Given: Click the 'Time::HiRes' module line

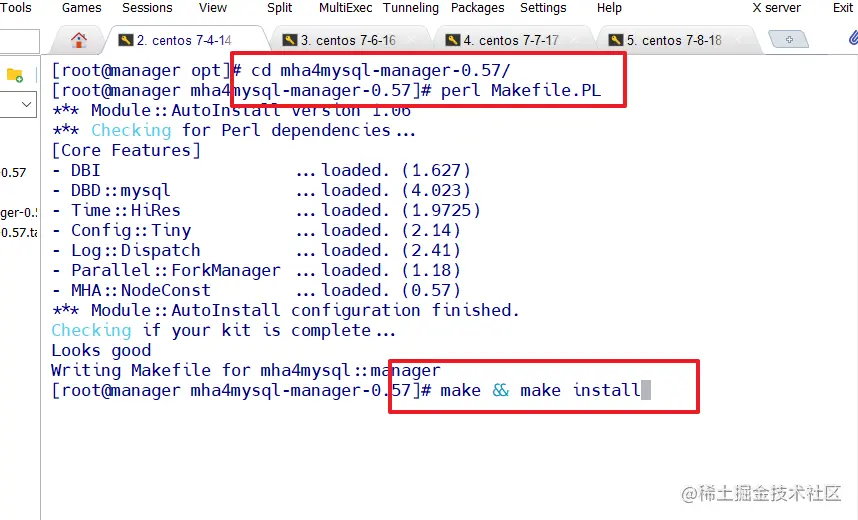Looking at the screenshot, I should point(266,210).
